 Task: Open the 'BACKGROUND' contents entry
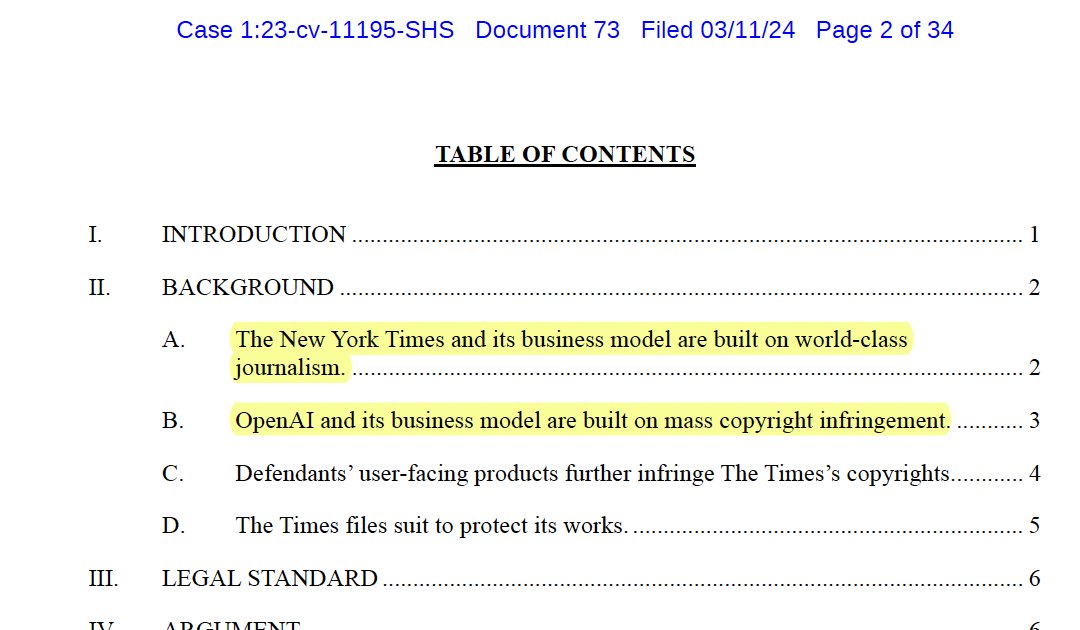coord(248,287)
